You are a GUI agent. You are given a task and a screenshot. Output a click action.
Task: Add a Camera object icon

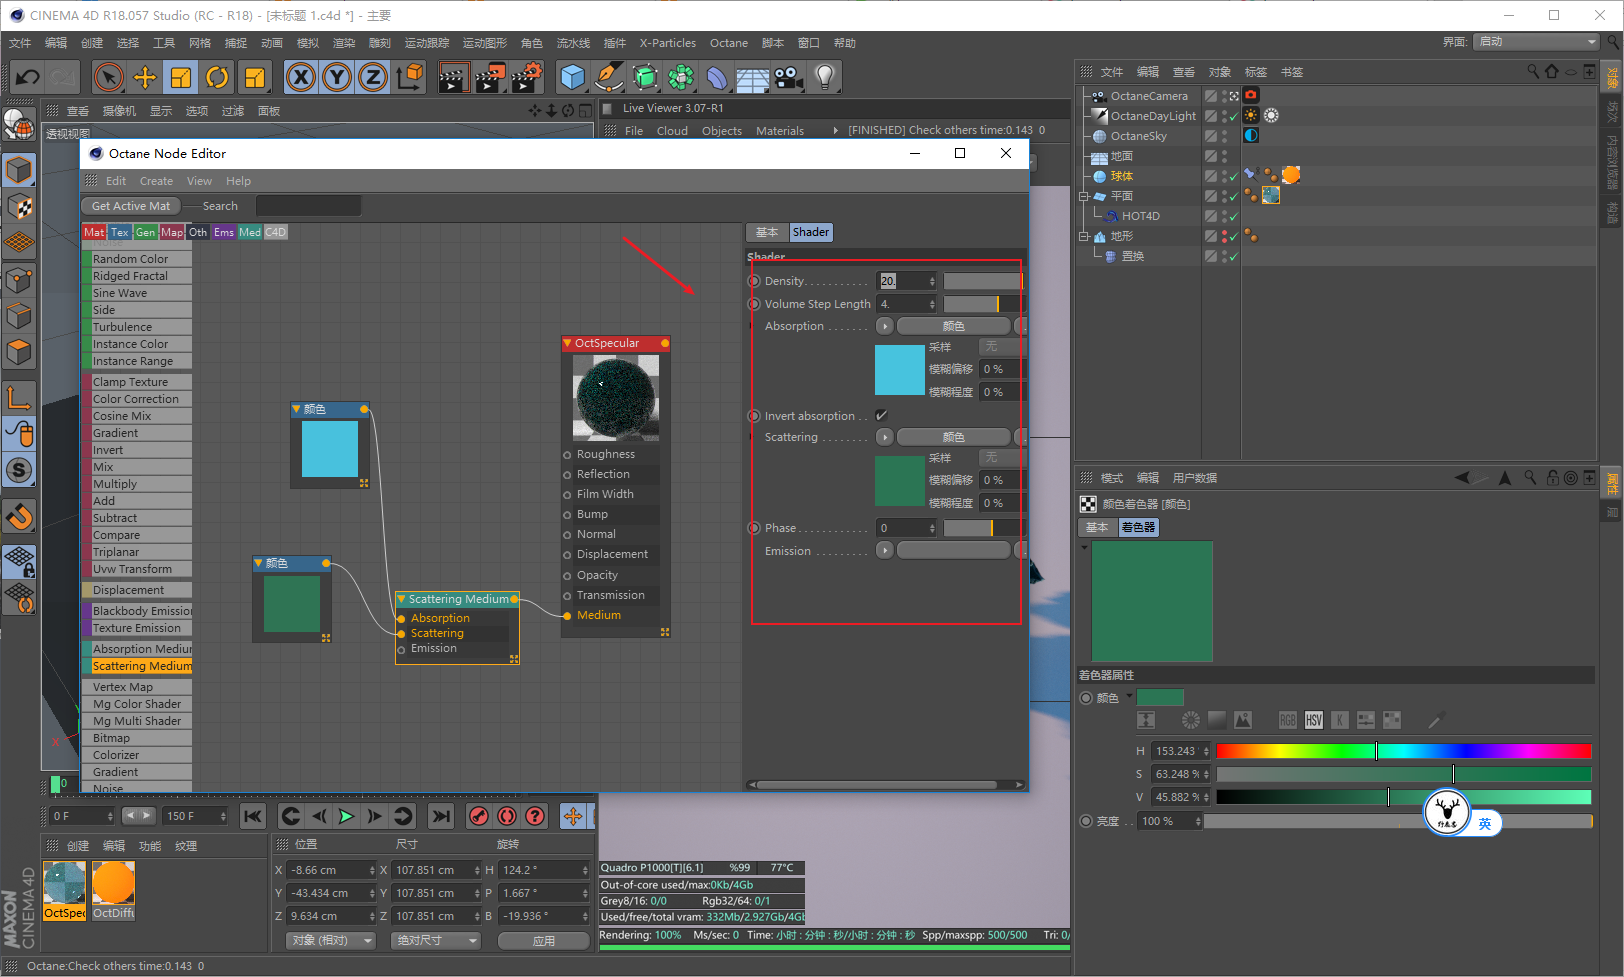pos(788,77)
